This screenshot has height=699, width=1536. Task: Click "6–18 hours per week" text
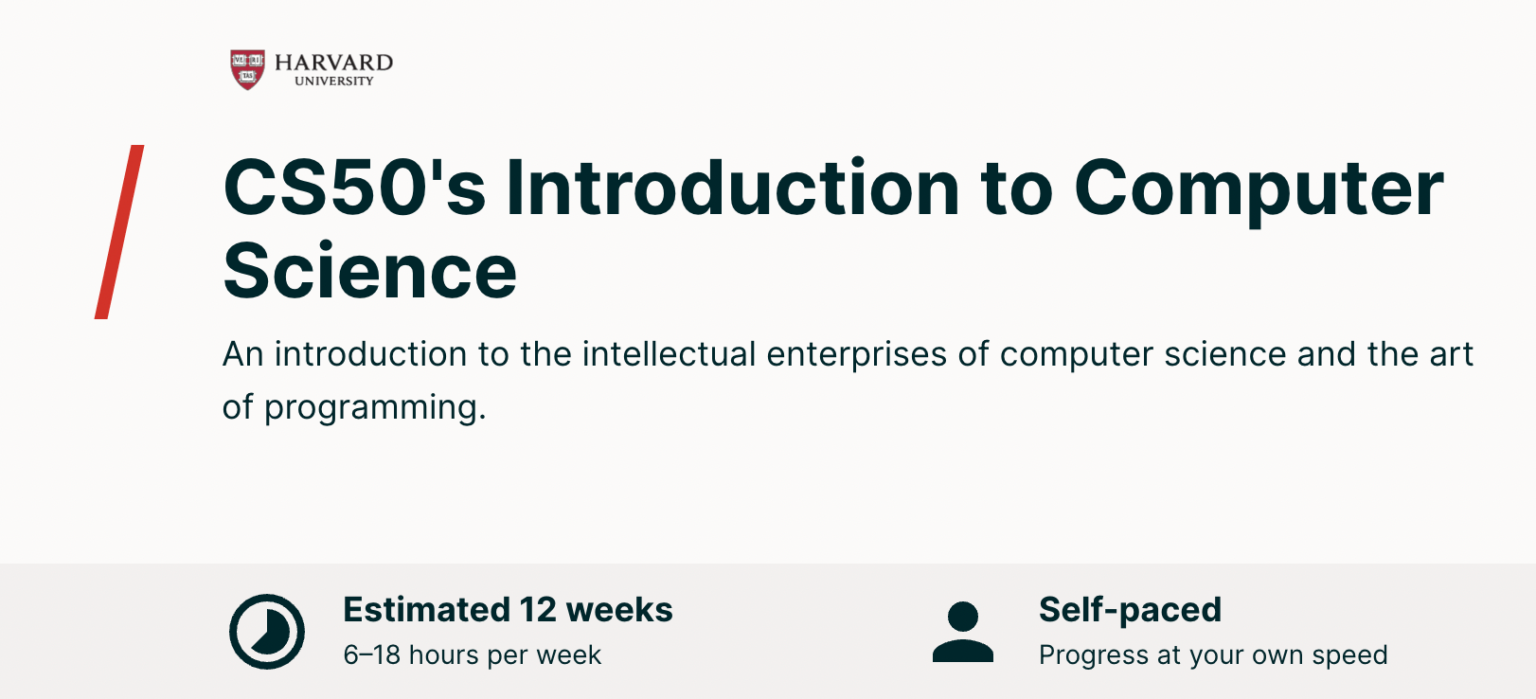[472, 655]
